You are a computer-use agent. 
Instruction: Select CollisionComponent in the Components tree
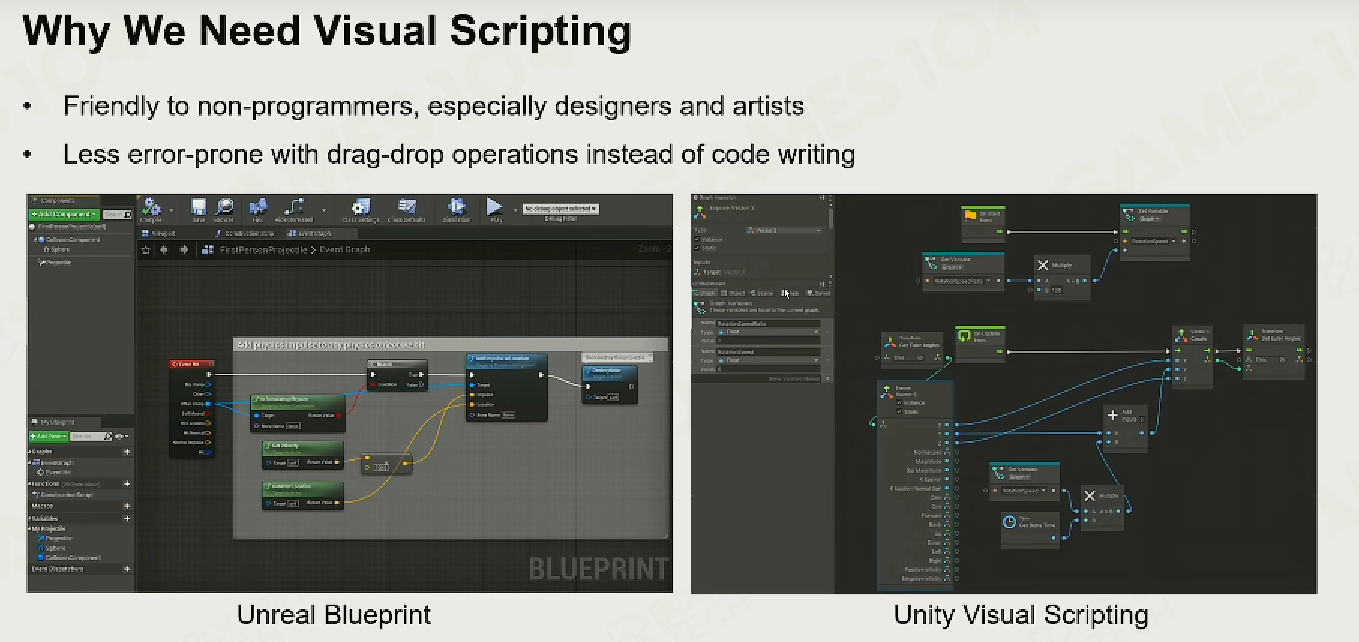click(67, 239)
